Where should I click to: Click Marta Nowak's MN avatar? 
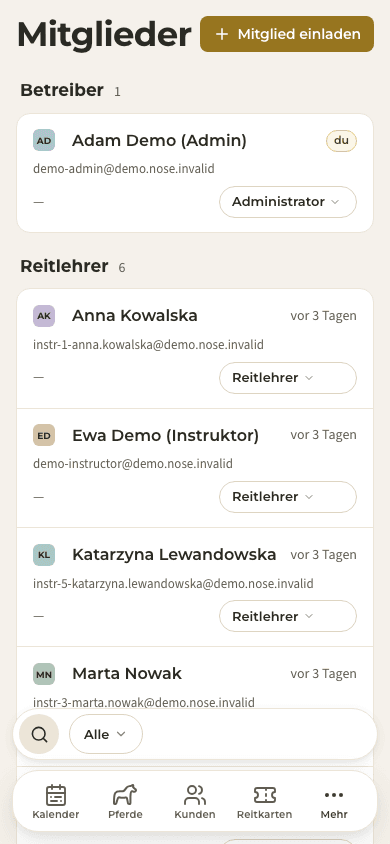click(44, 674)
